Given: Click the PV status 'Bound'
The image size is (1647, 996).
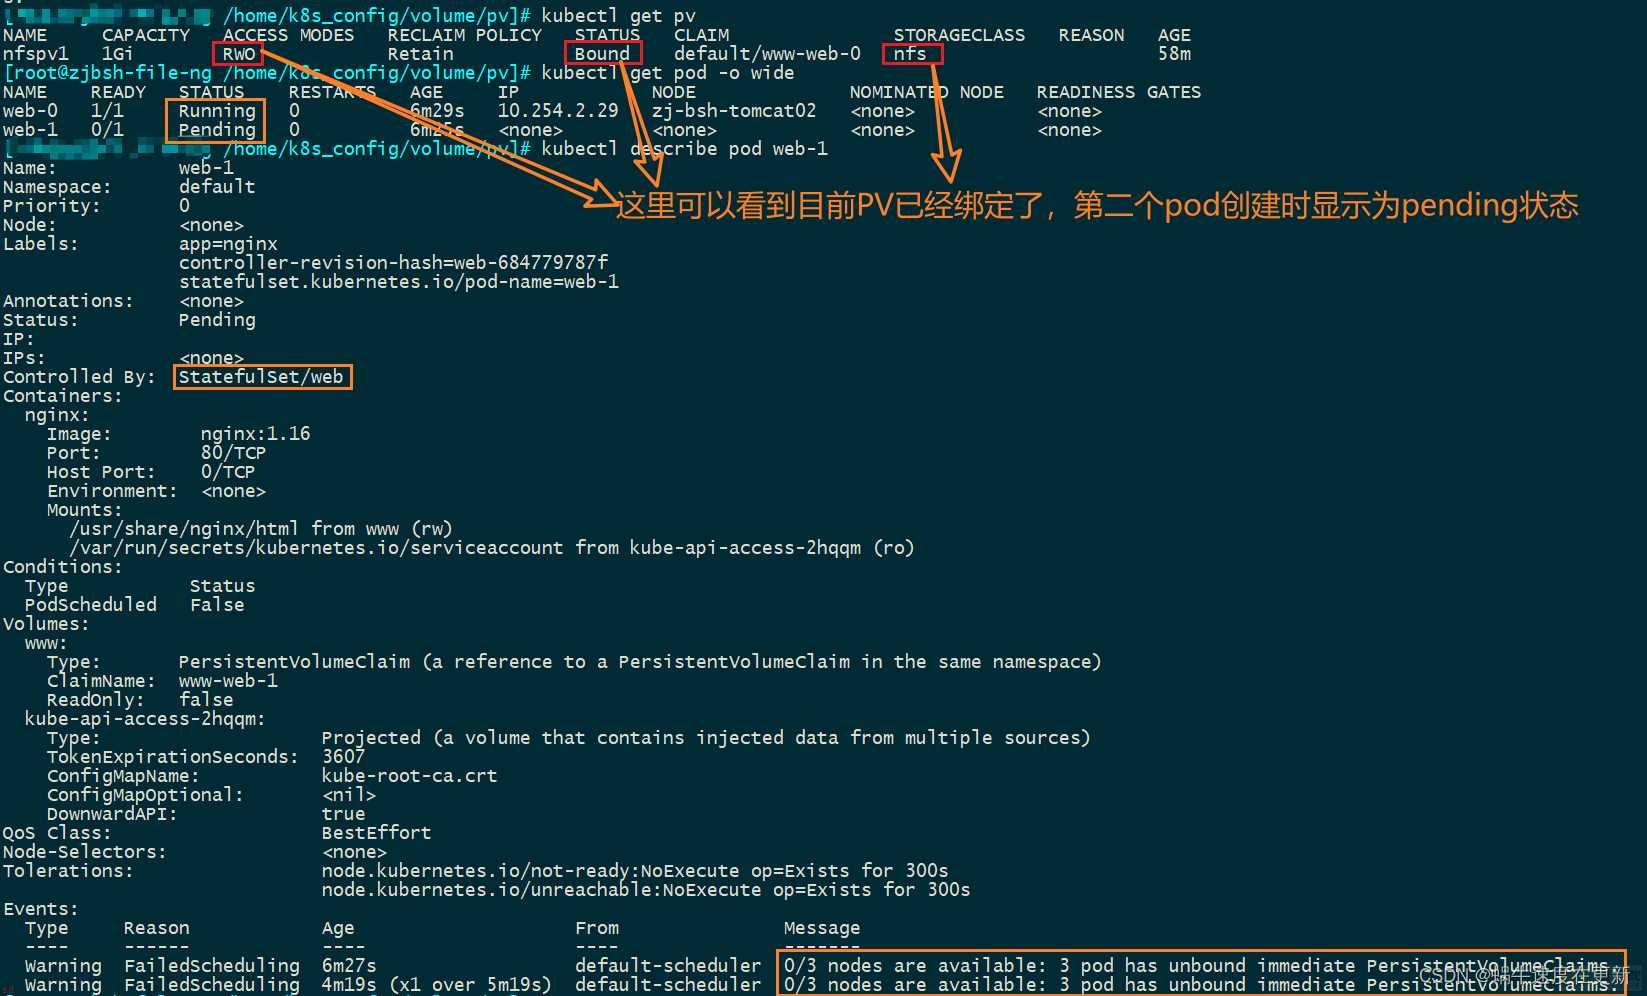Looking at the screenshot, I should click(x=602, y=54).
